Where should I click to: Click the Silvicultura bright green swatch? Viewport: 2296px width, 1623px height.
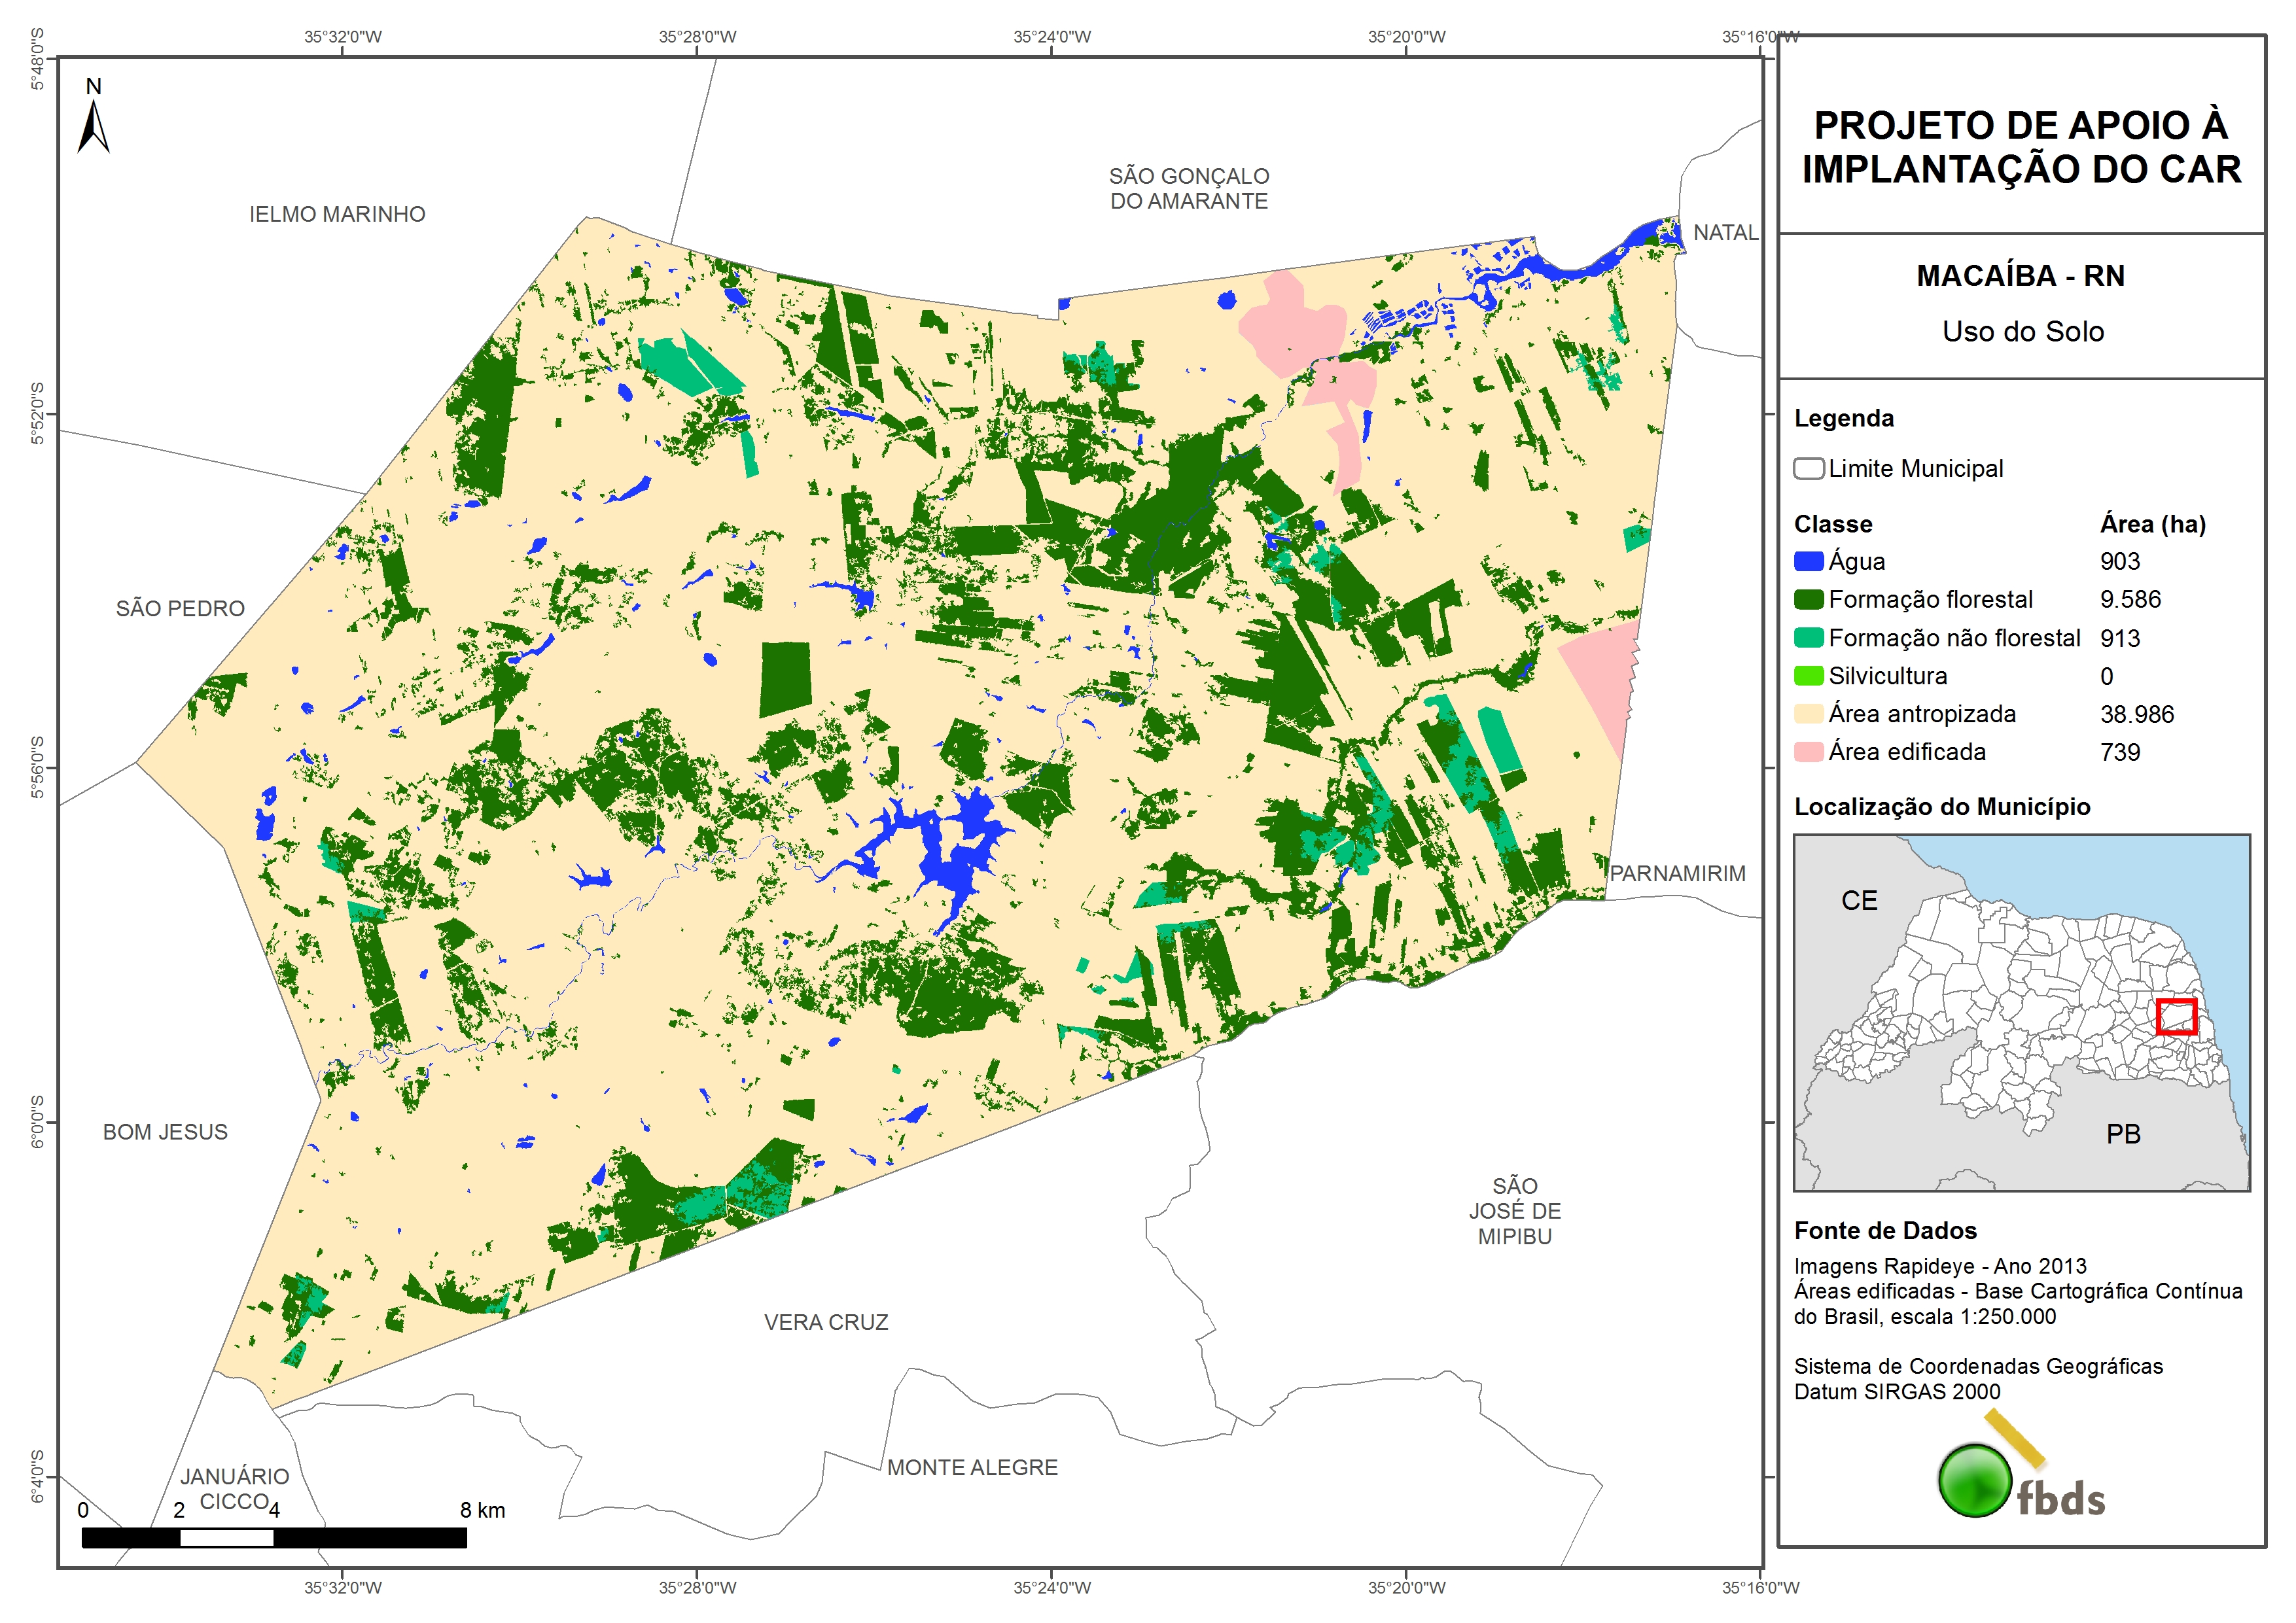(x=1808, y=675)
